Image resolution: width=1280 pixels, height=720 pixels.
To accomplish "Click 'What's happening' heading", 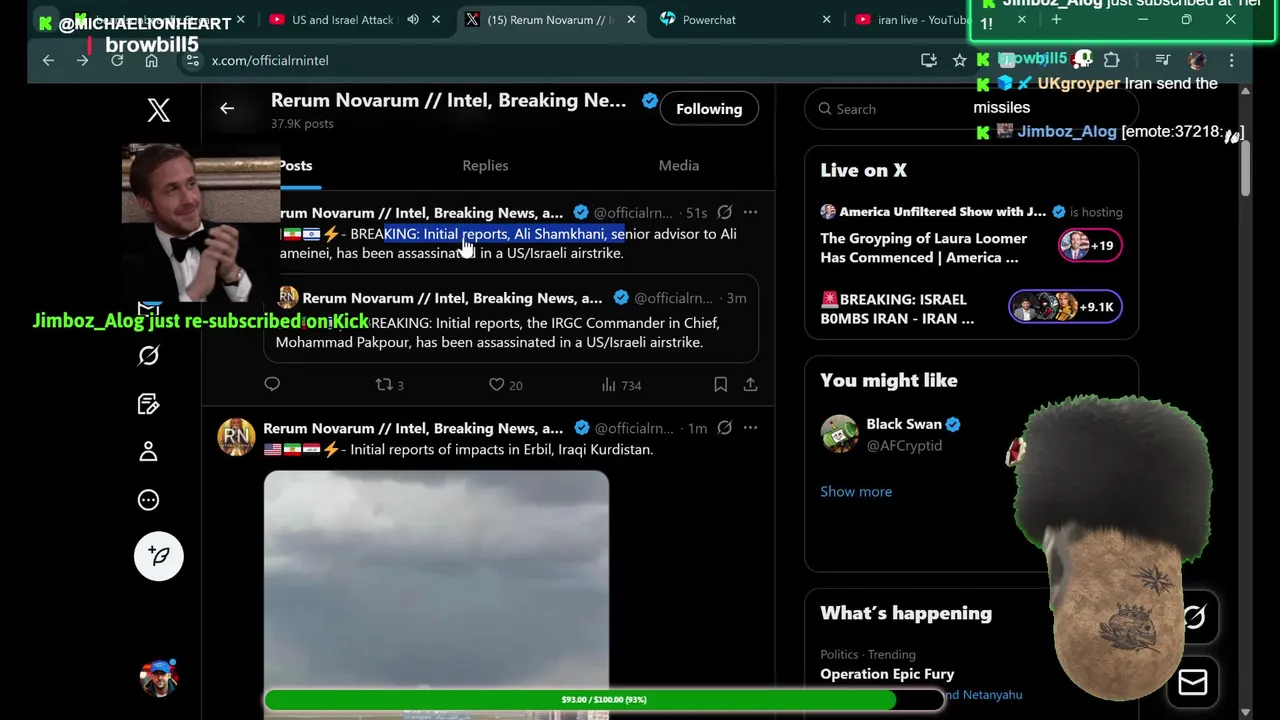I will click(906, 614).
